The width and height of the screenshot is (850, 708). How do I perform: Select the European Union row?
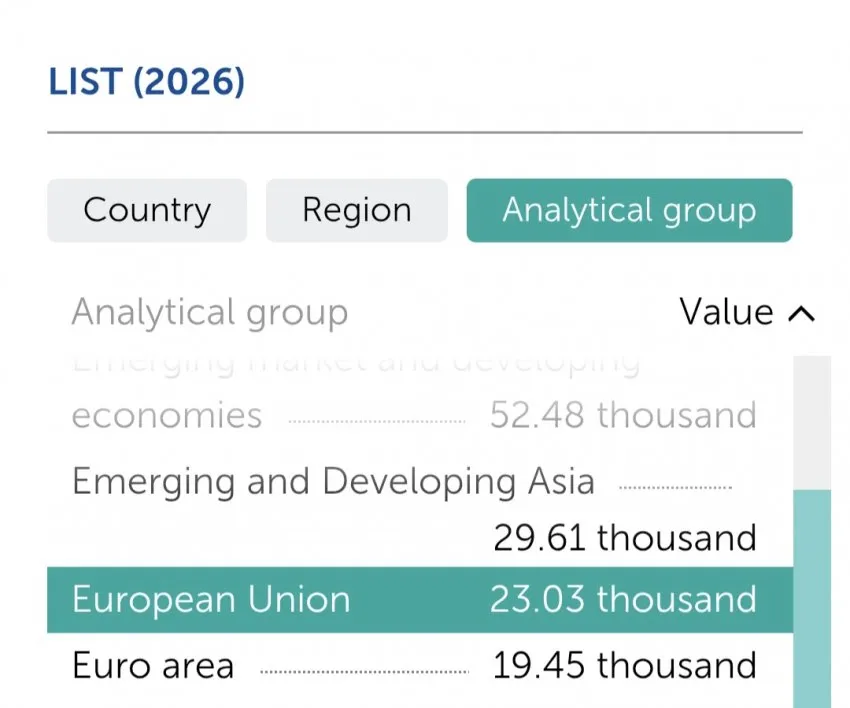coord(420,600)
